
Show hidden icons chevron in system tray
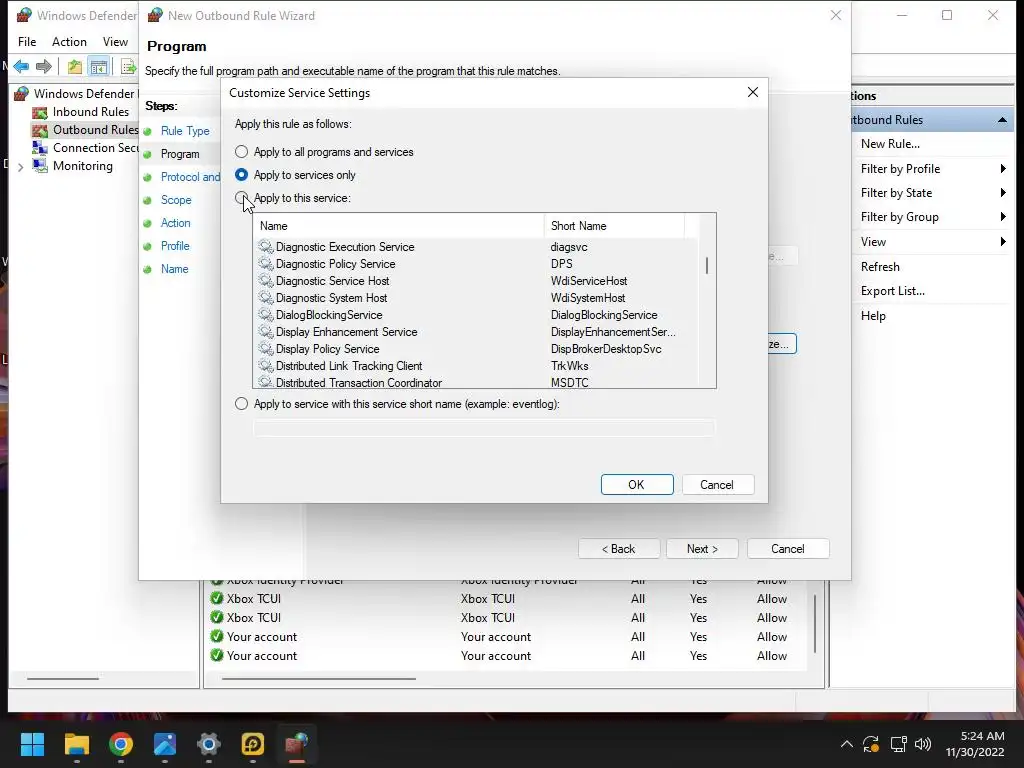[x=846, y=744]
